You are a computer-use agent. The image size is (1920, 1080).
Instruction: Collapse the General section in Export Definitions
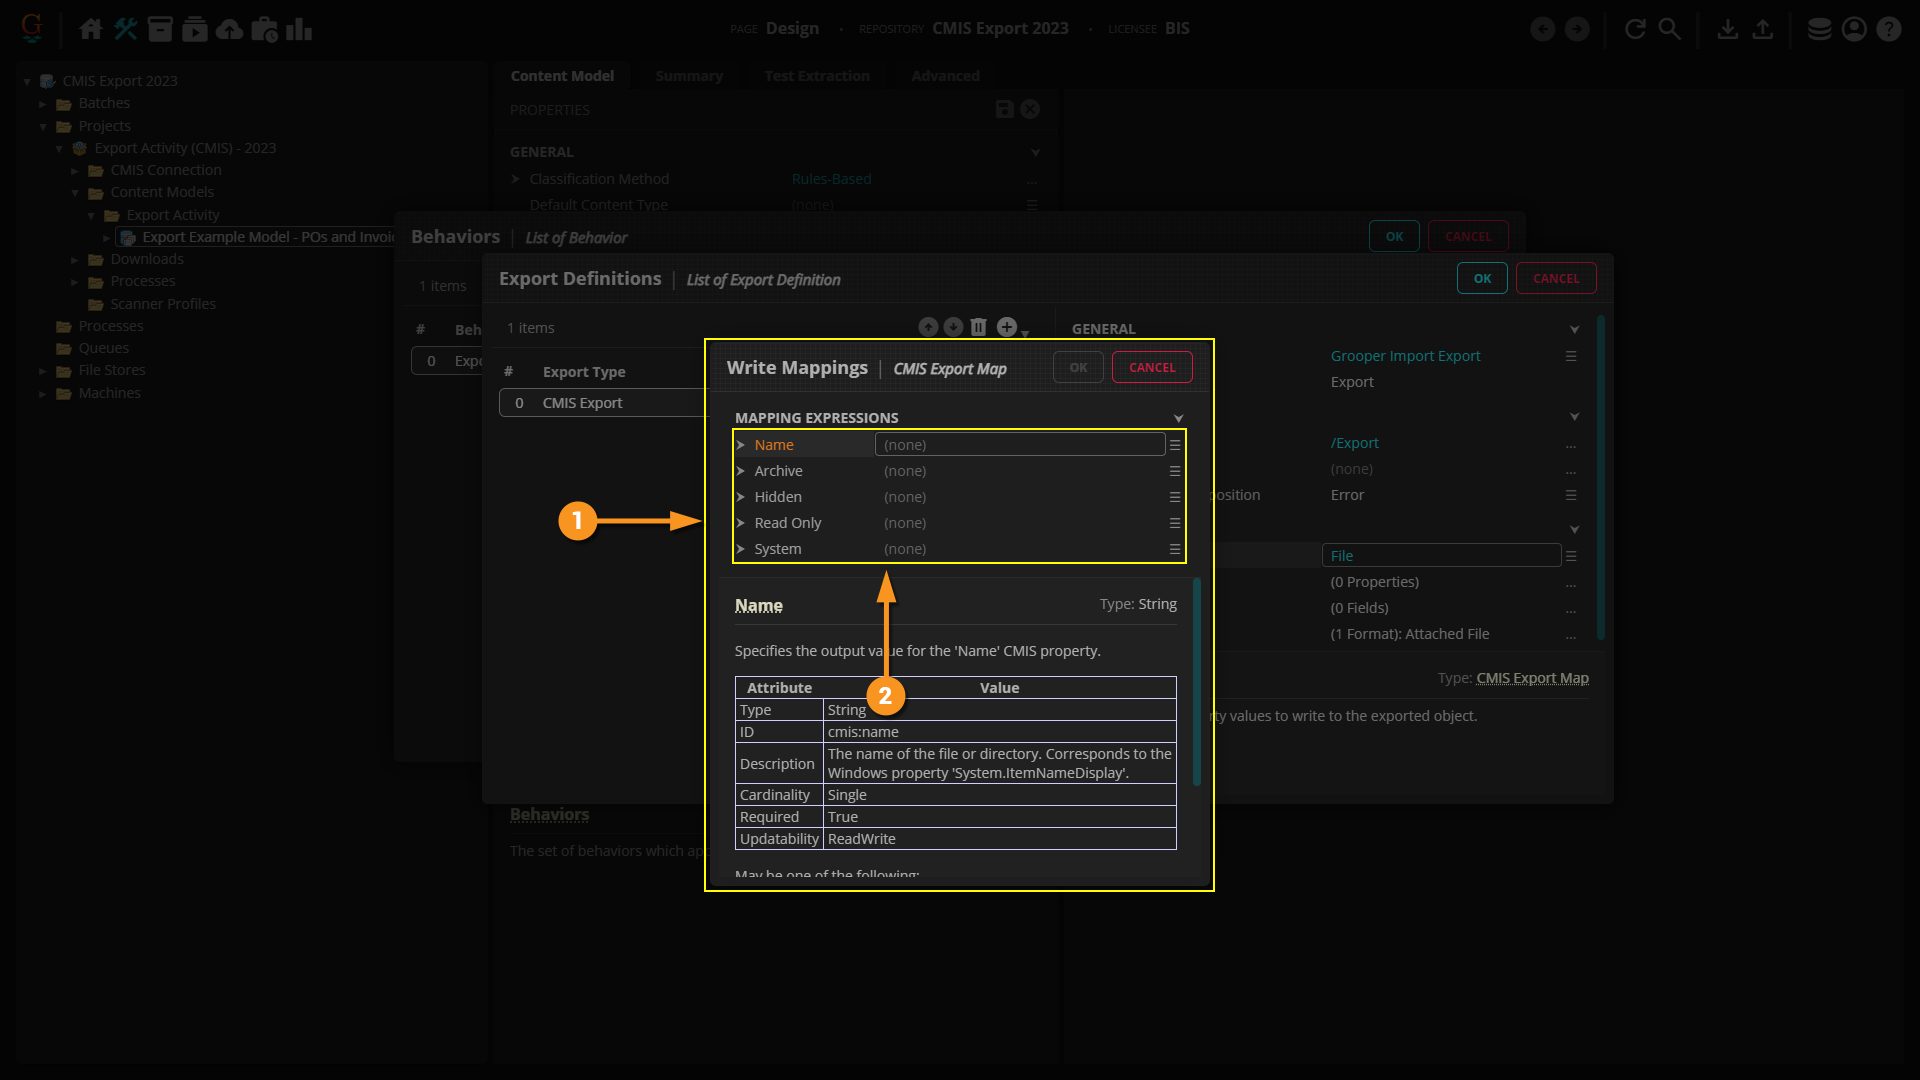click(x=1574, y=329)
